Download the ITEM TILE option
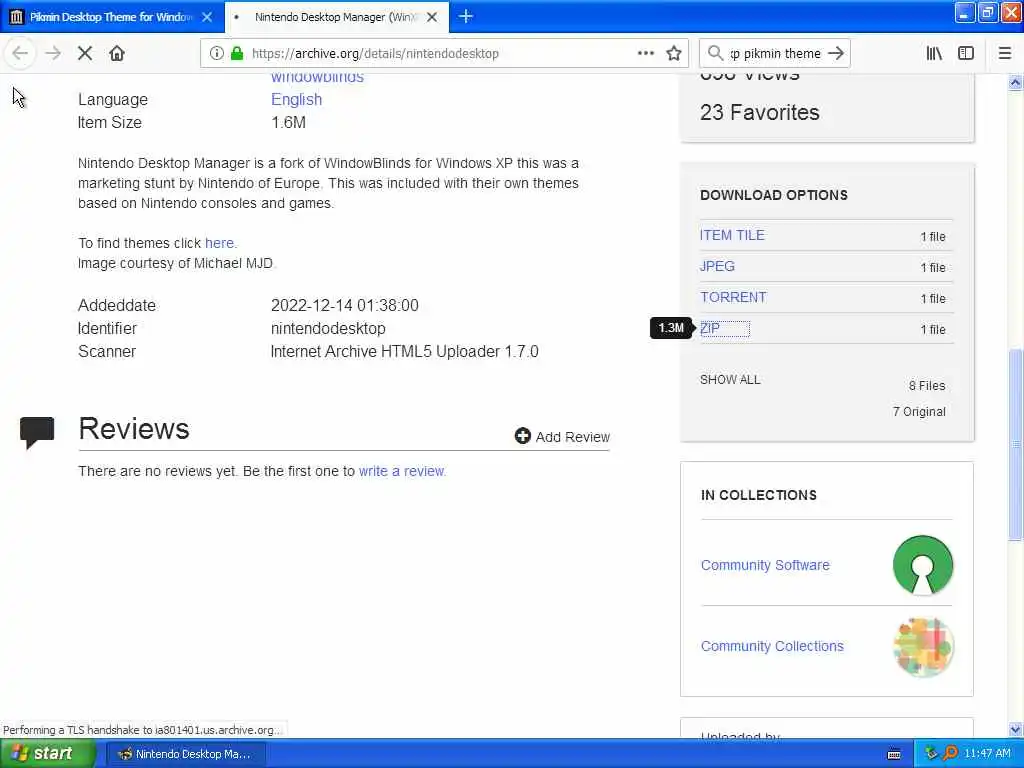This screenshot has width=1024, height=768. pos(732,235)
